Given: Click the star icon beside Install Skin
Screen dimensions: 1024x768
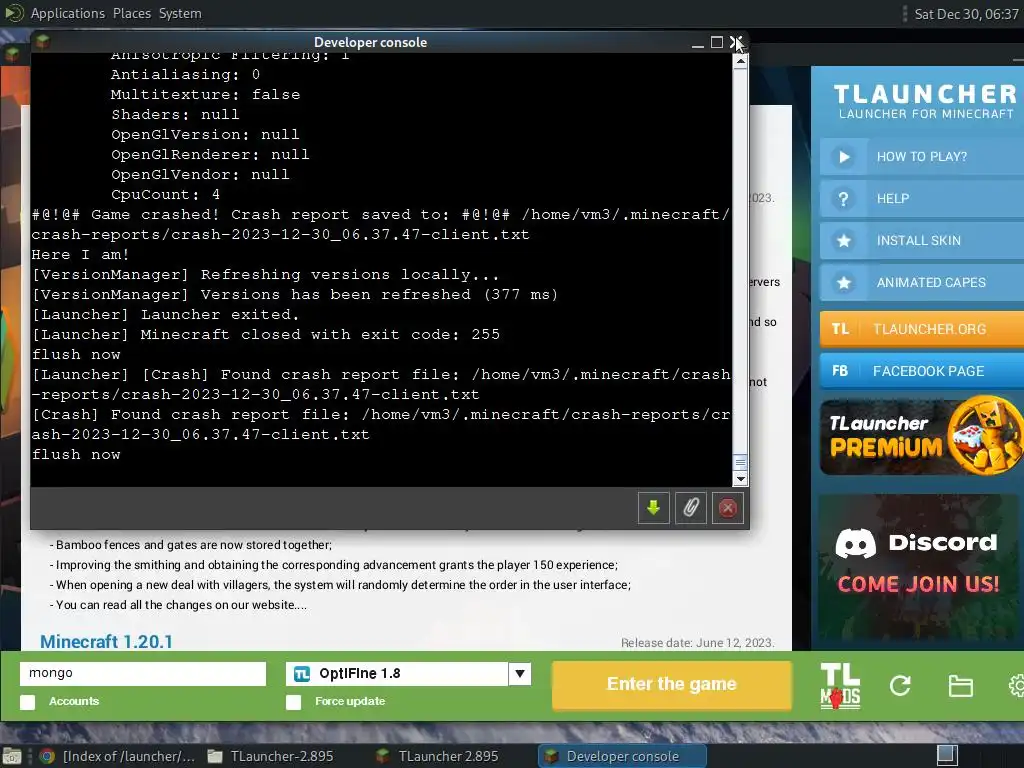Looking at the screenshot, I should pos(844,240).
